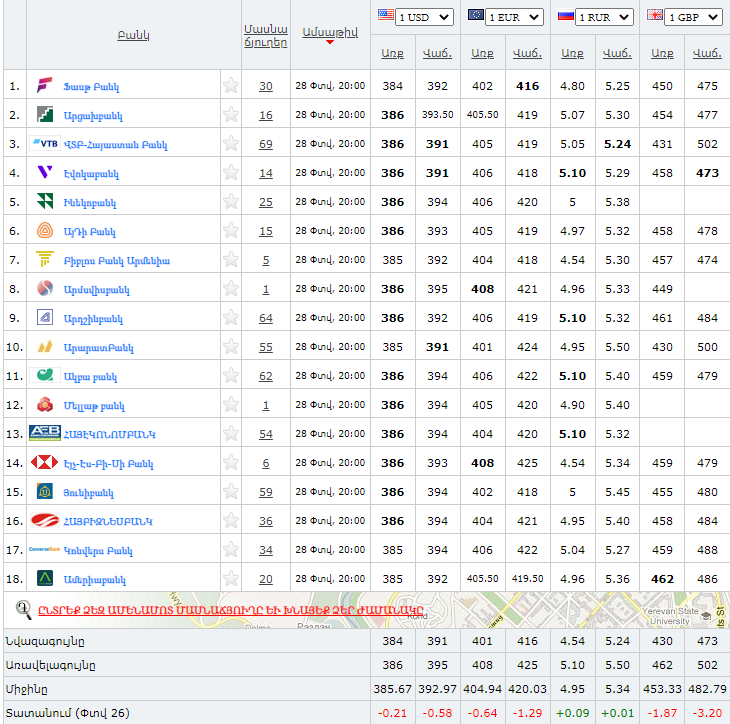Viewport: 730px width, 724px height.
Task: Toggle favorite star in row 7 Byblos
Action: [x=230, y=259]
